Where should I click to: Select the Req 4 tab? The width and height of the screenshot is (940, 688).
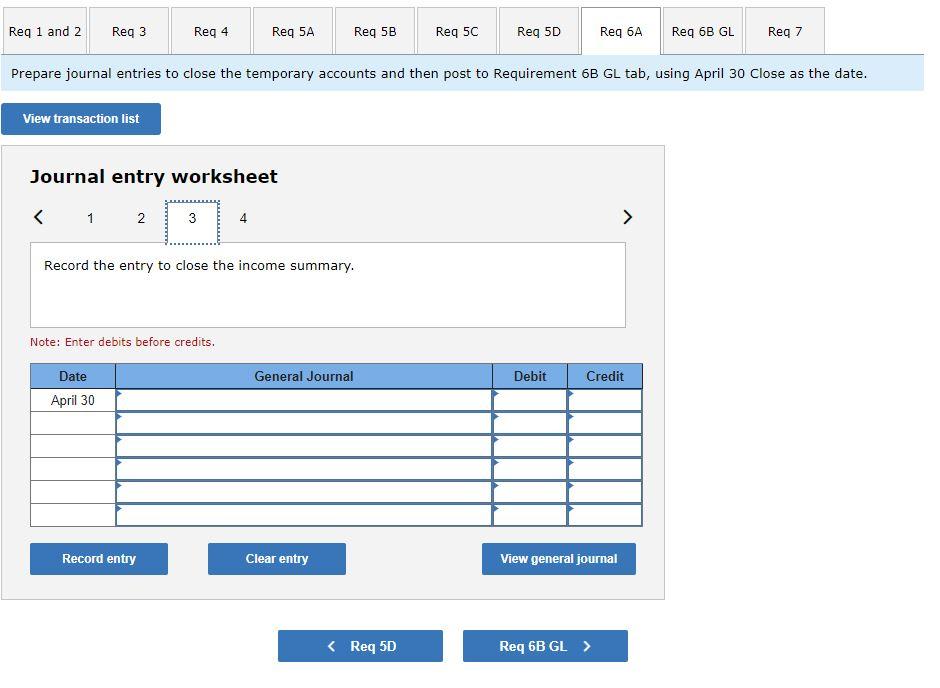(211, 31)
